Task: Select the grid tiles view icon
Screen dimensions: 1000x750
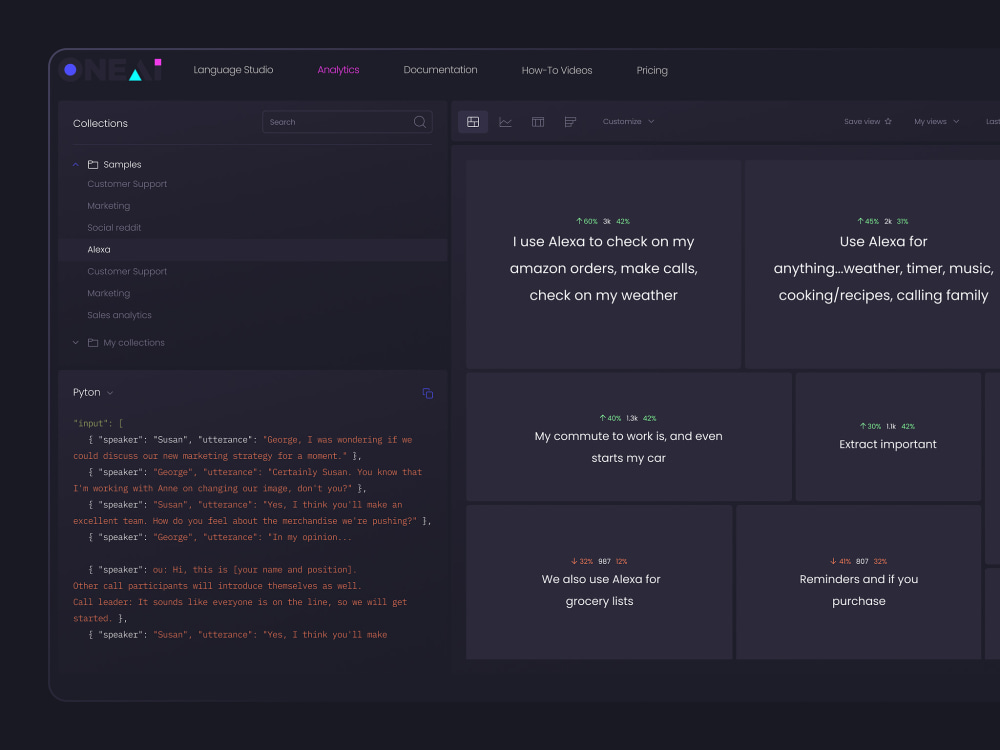Action: coord(473,122)
